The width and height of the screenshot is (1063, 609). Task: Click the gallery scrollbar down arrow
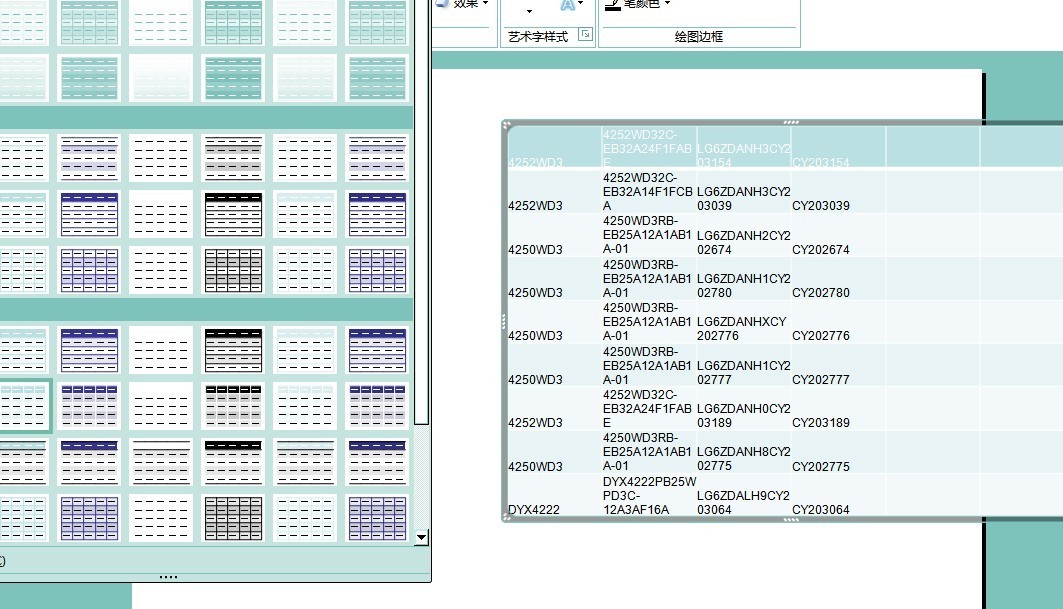(422, 537)
